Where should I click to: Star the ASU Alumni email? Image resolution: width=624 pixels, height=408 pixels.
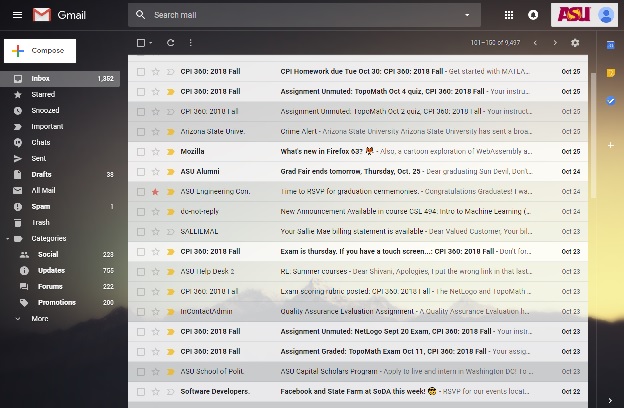click(155, 172)
